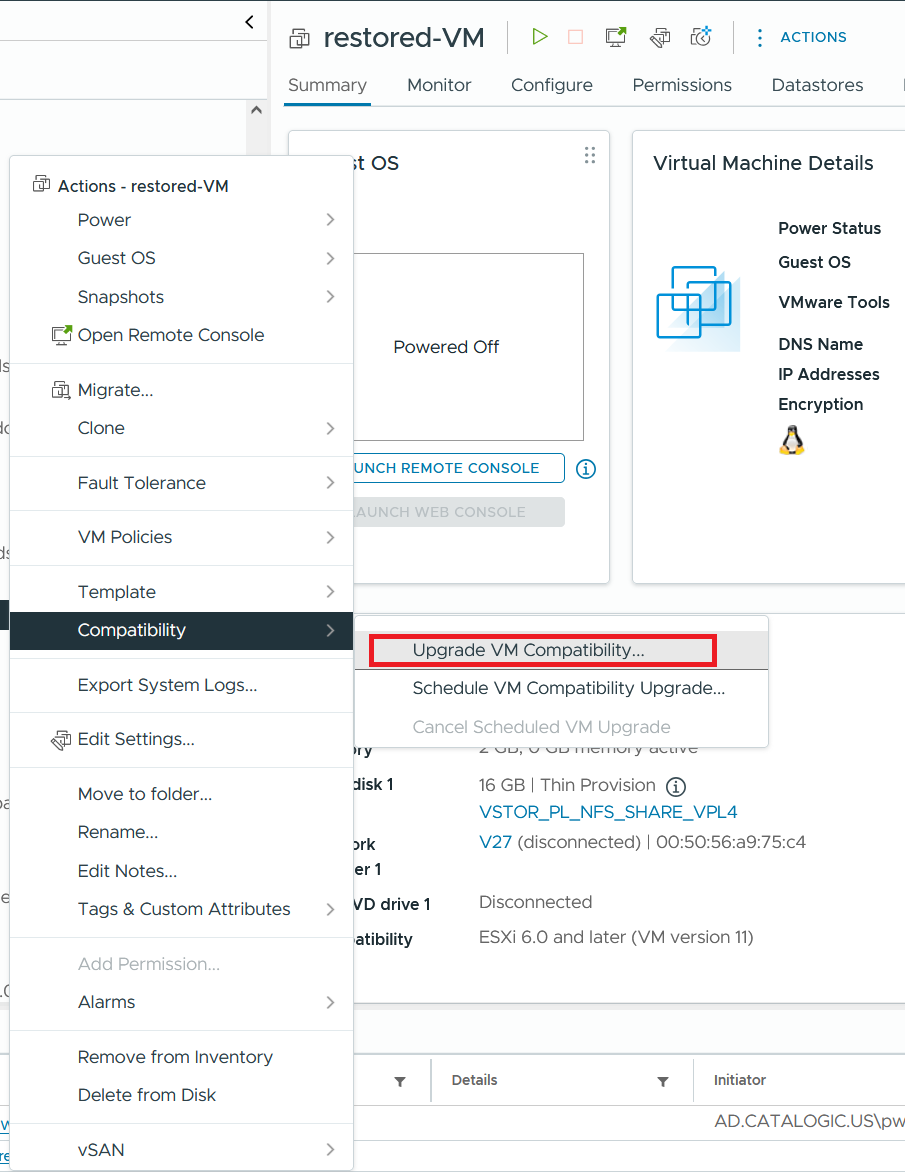Open VSTOR_PL_NFS_SHARE_VPL4 datastore link
The width and height of the screenshot is (905, 1172).
[608, 812]
